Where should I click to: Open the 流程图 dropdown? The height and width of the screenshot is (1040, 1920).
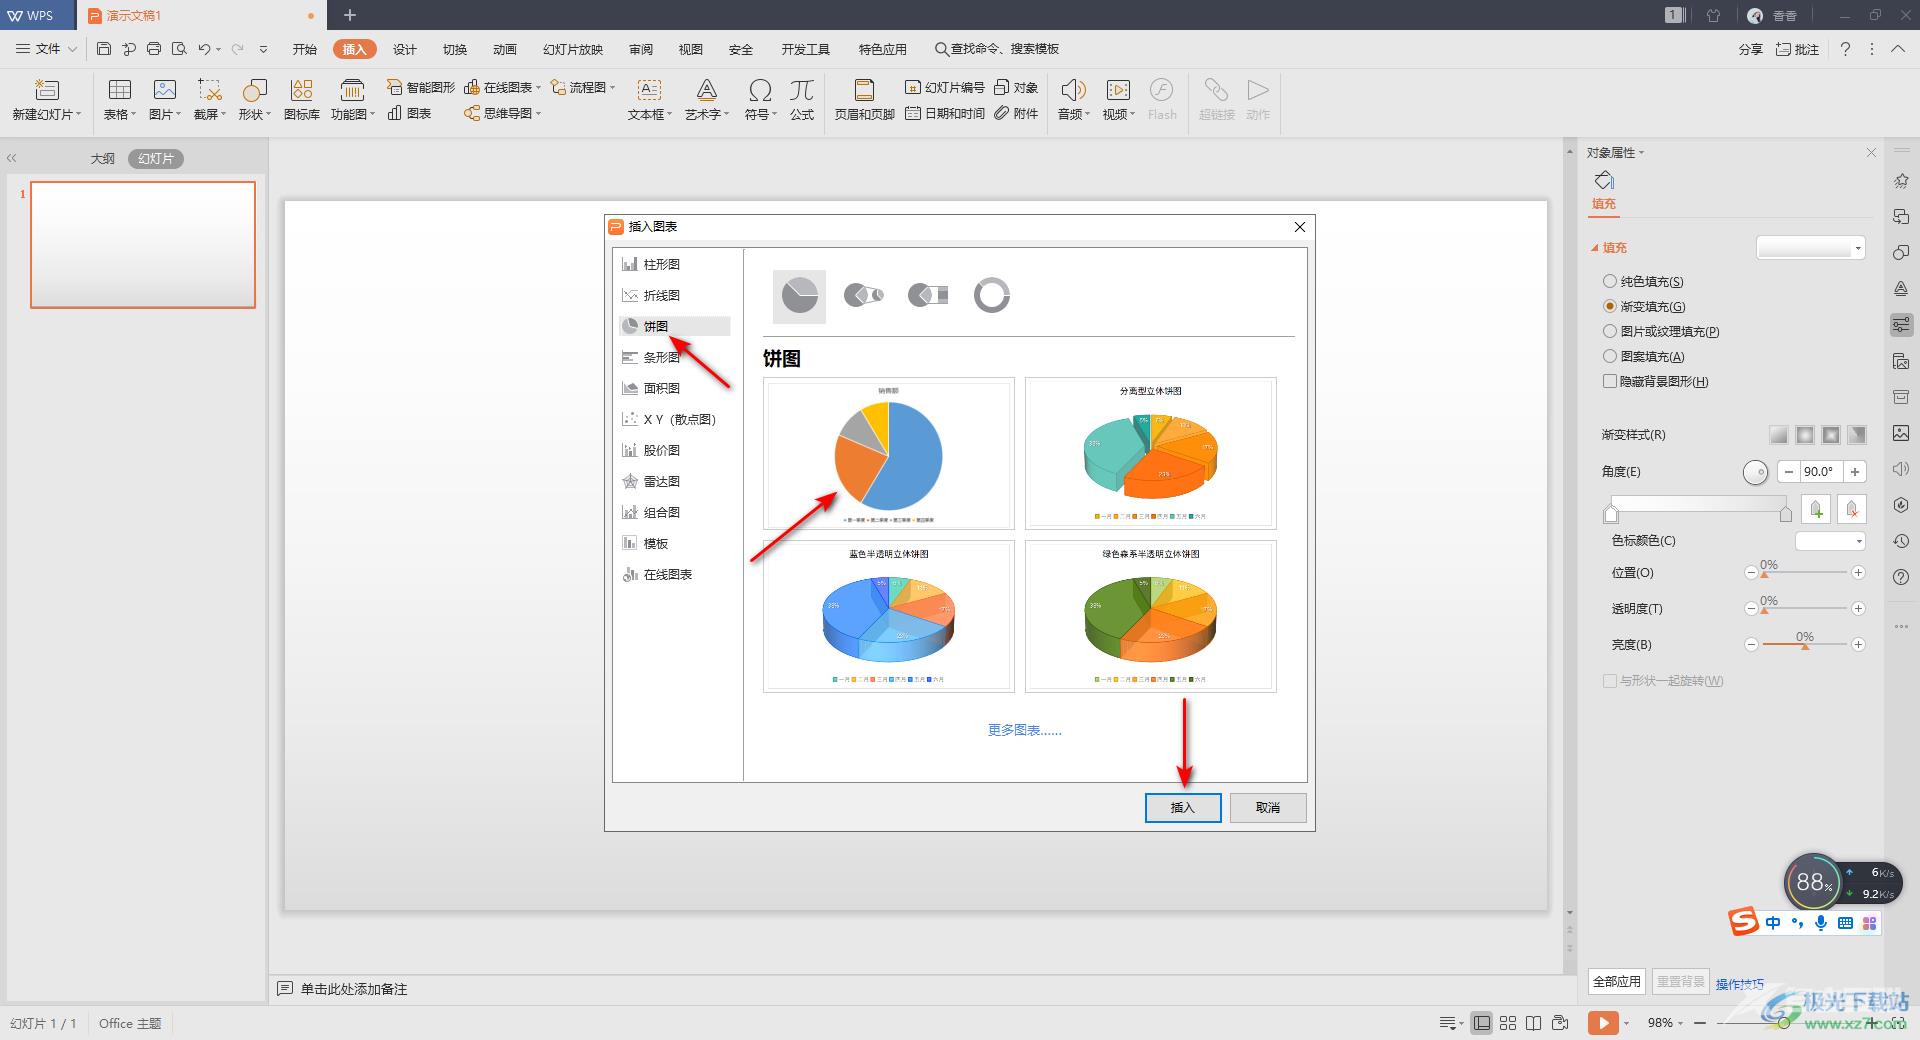pyautogui.click(x=583, y=88)
